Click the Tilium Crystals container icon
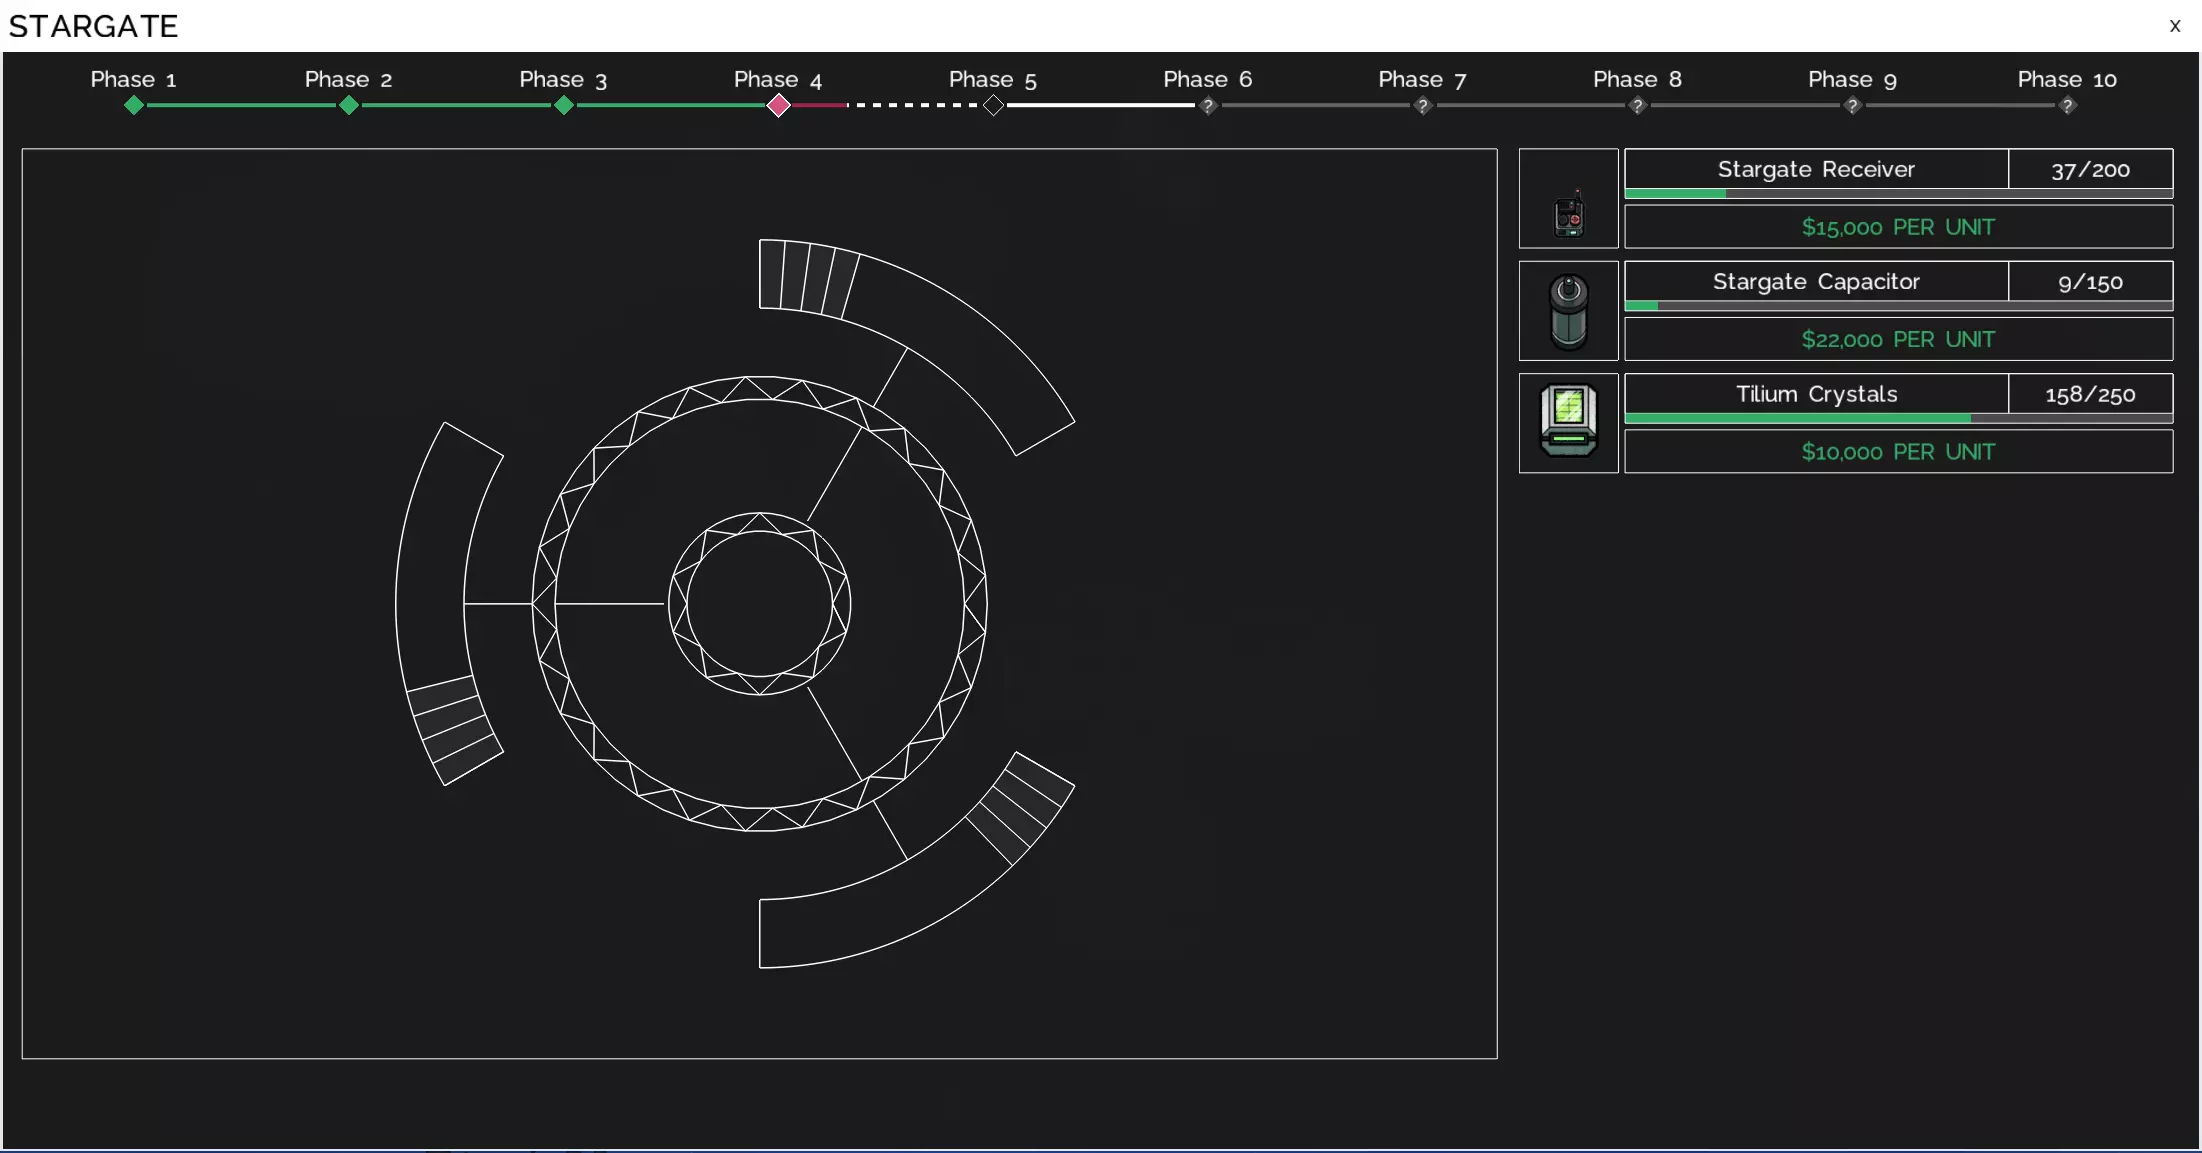Screen dimensions: 2202x1153 [x=1568, y=422]
